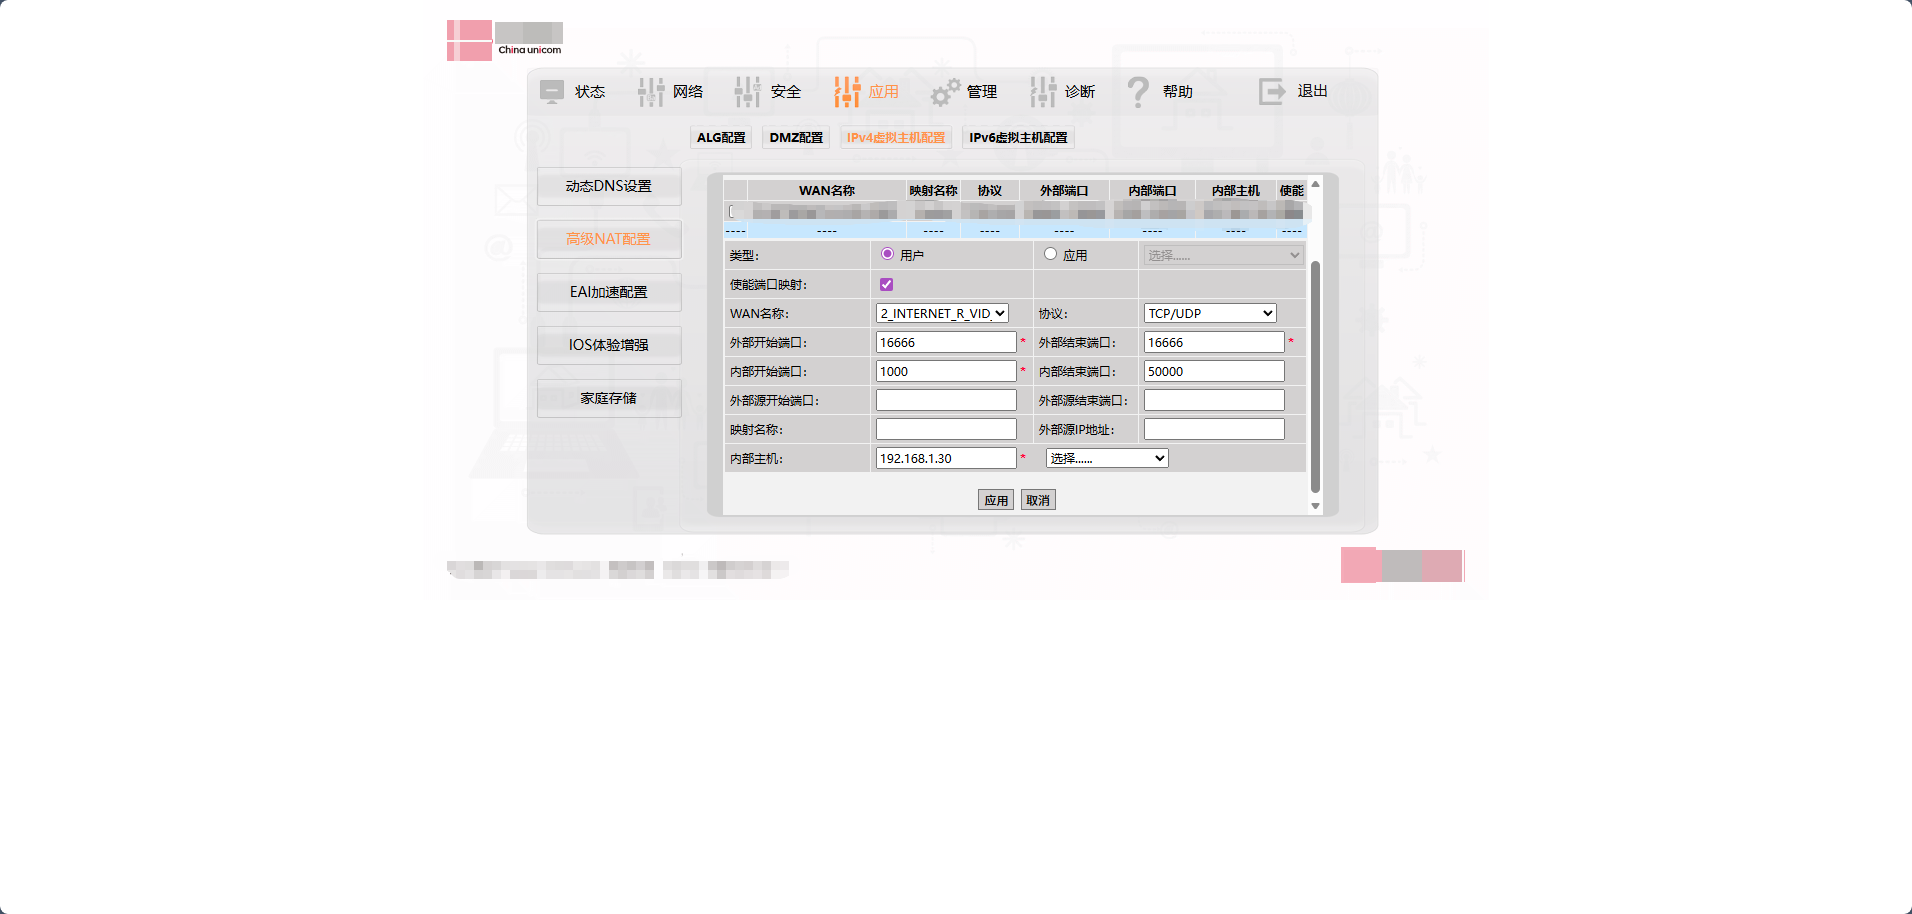1912x914 pixels.
Task: Expand the TCP/UDP protocol dropdown
Action: pyautogui.click(x=1210, y=314)
